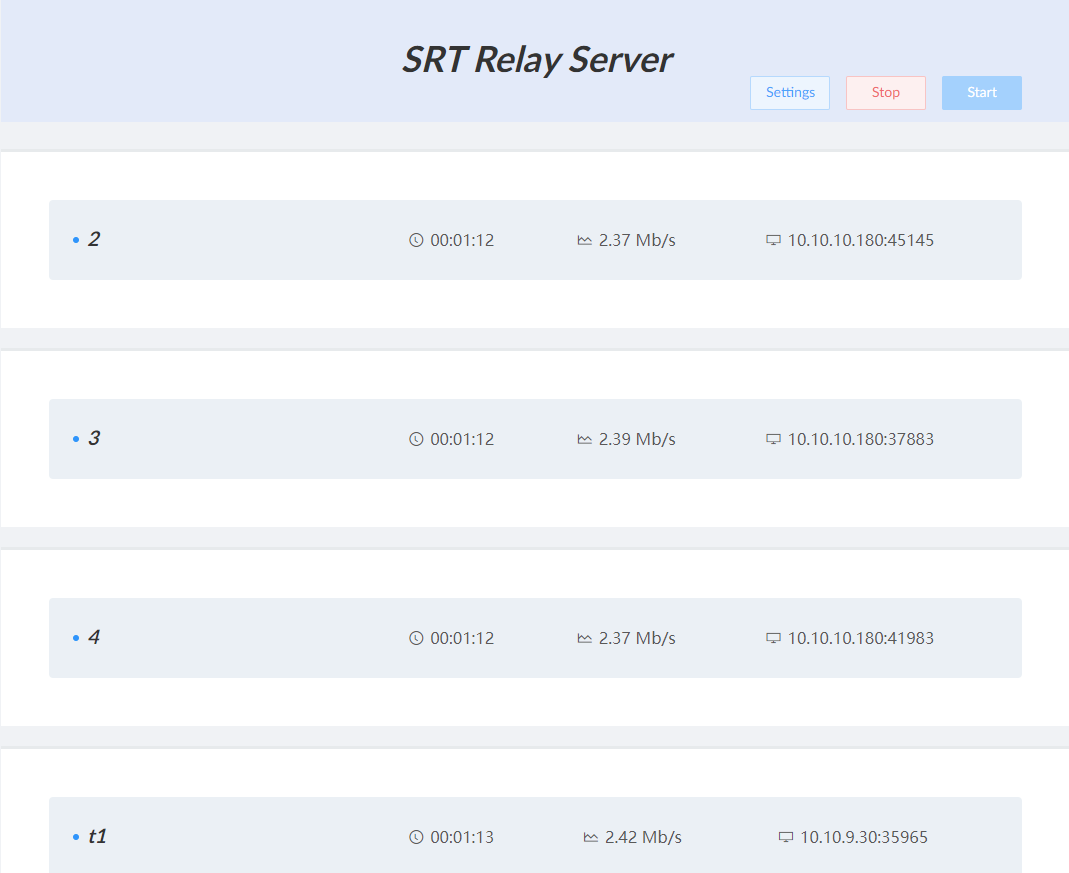This screenshot has height=873, width=1069.
Task: Click the chart icon next to 2.39 Mb/s
Action: pyautogui.click(x=585, y=439)
